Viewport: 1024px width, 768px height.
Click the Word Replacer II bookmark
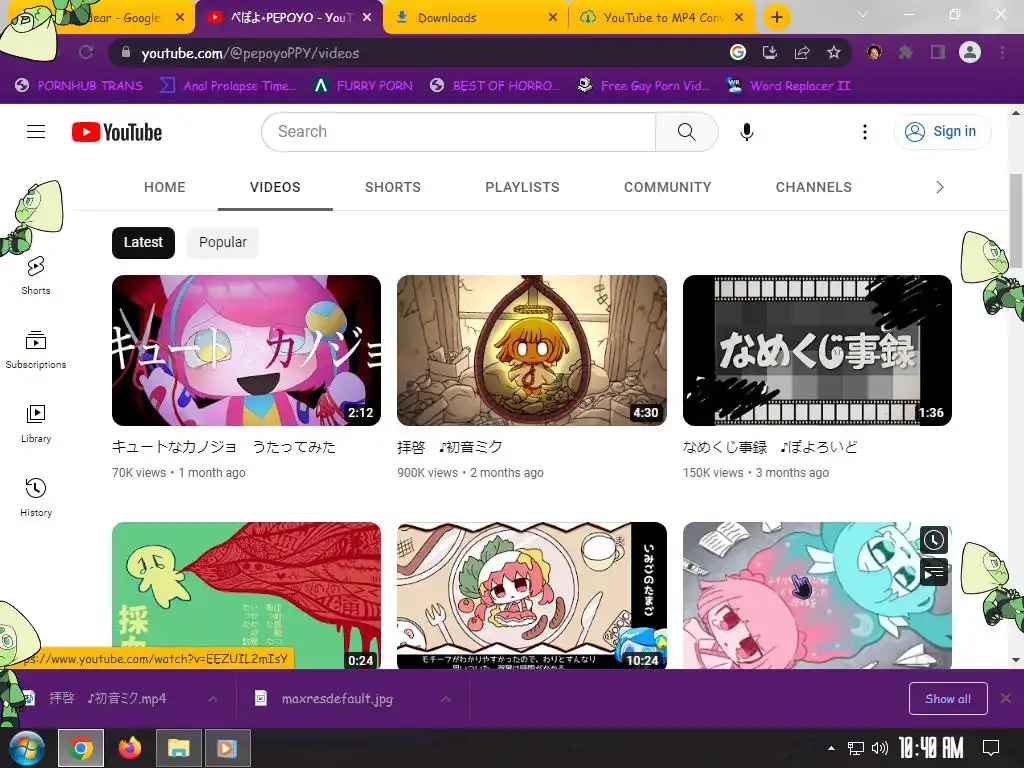click(x=788, y=86)
